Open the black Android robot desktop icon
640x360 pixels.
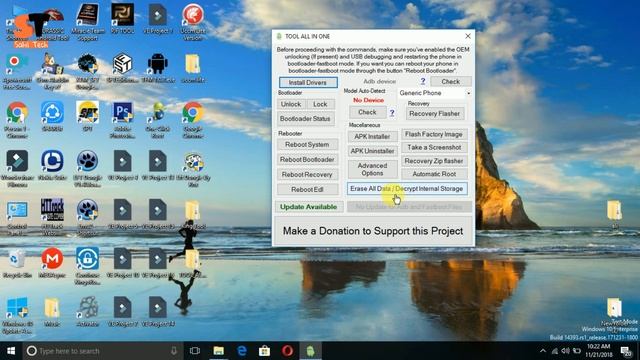tap(158, 64)
